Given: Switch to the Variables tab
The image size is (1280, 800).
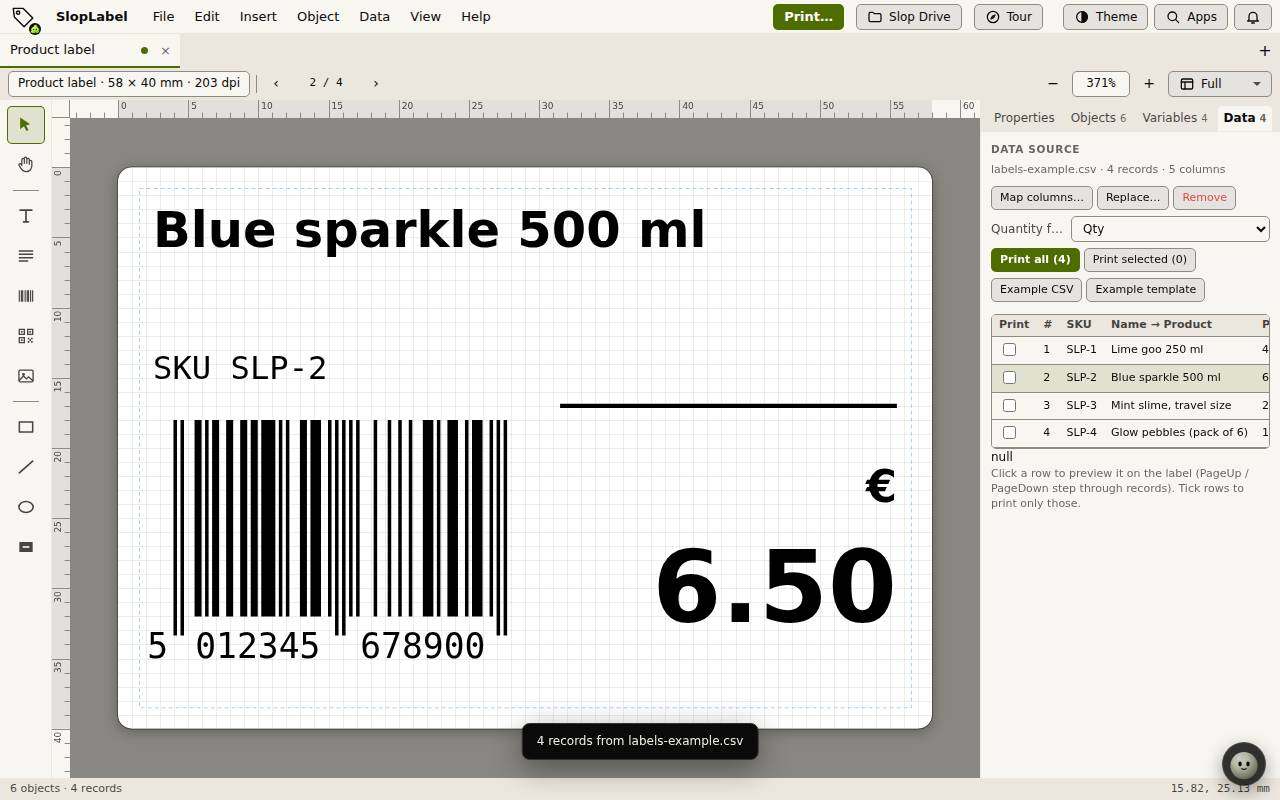Looking at the screenshot, I should [1175, 118].
